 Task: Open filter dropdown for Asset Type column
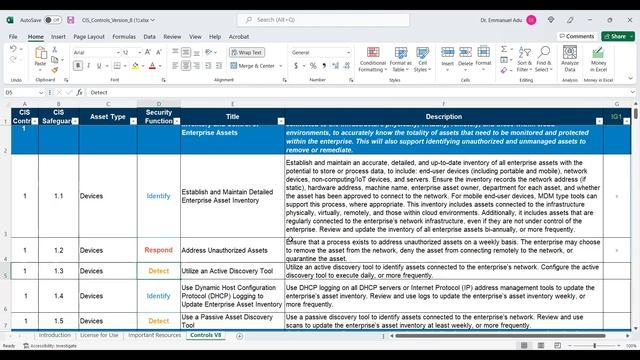point(133,121)
